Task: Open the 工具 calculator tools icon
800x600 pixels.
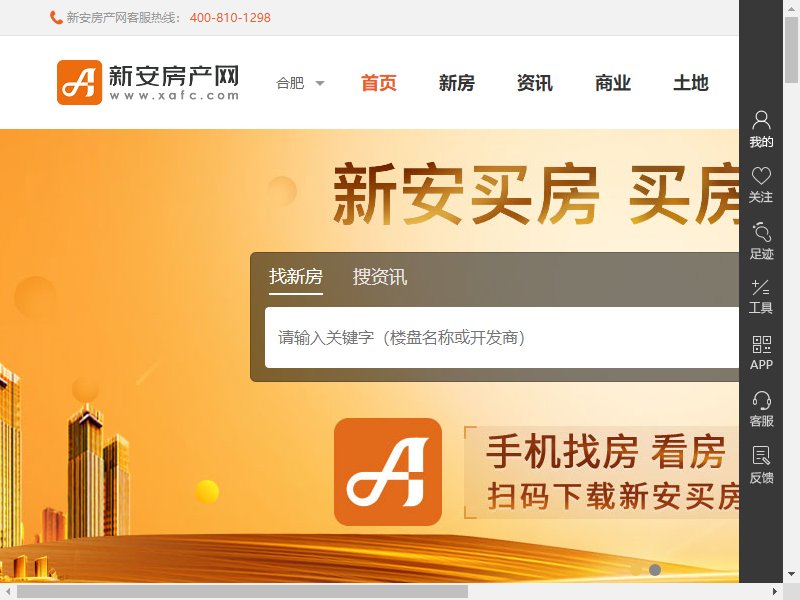Action: pos(761,296)
